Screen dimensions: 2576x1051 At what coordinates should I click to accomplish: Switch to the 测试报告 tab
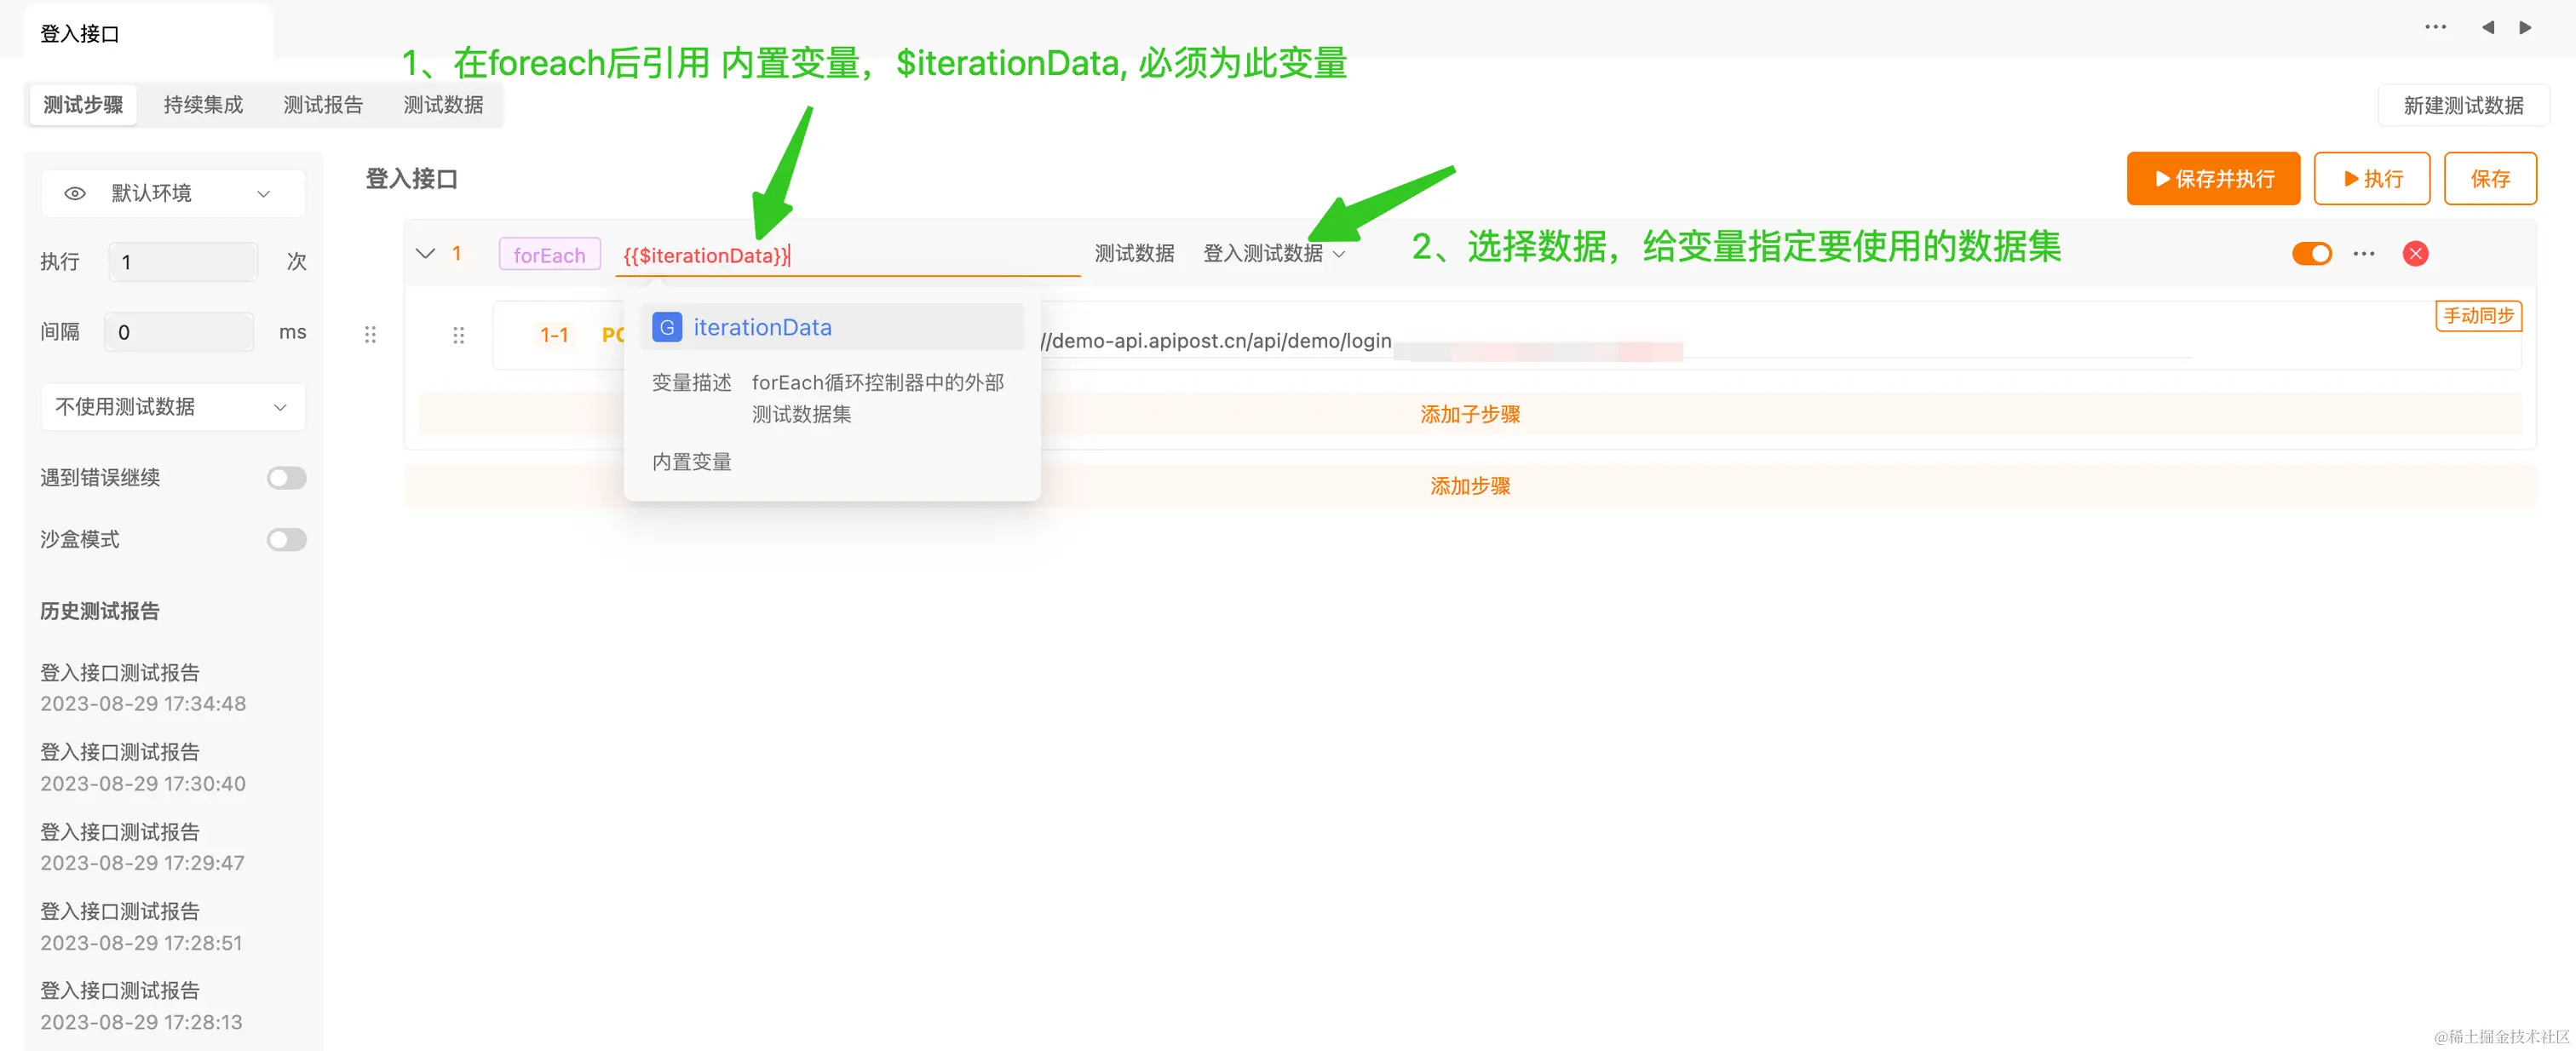(x=323, y=105)
